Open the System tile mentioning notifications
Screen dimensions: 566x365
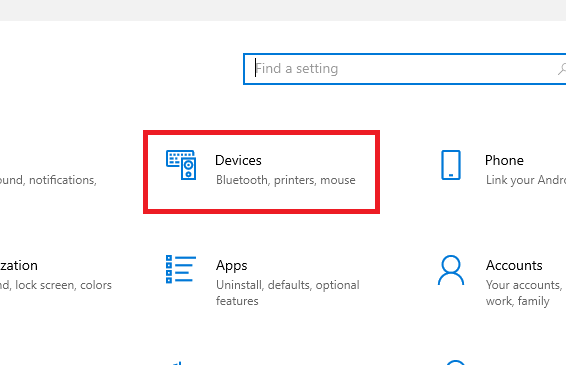coord(48,180)
